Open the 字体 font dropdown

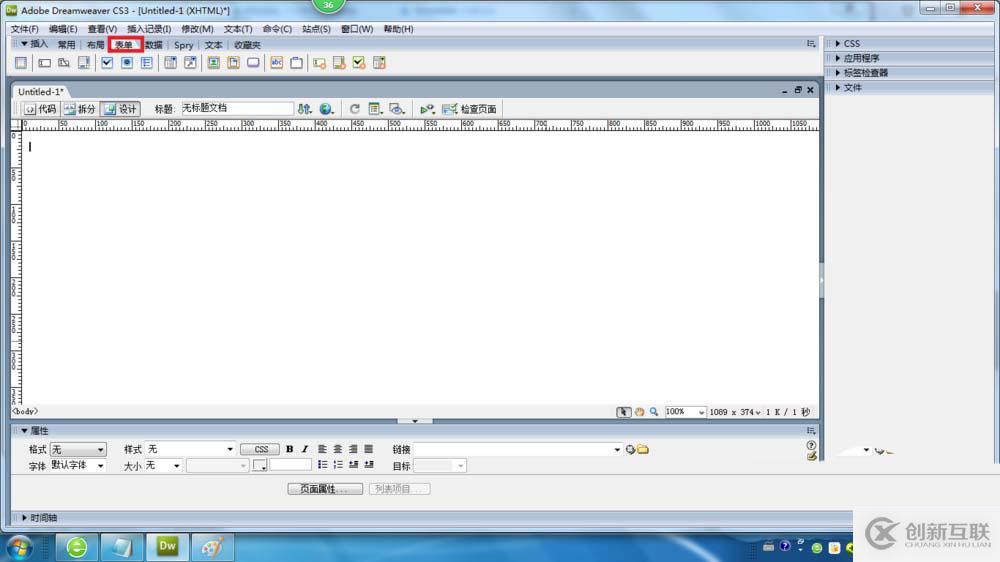point(78,466)
